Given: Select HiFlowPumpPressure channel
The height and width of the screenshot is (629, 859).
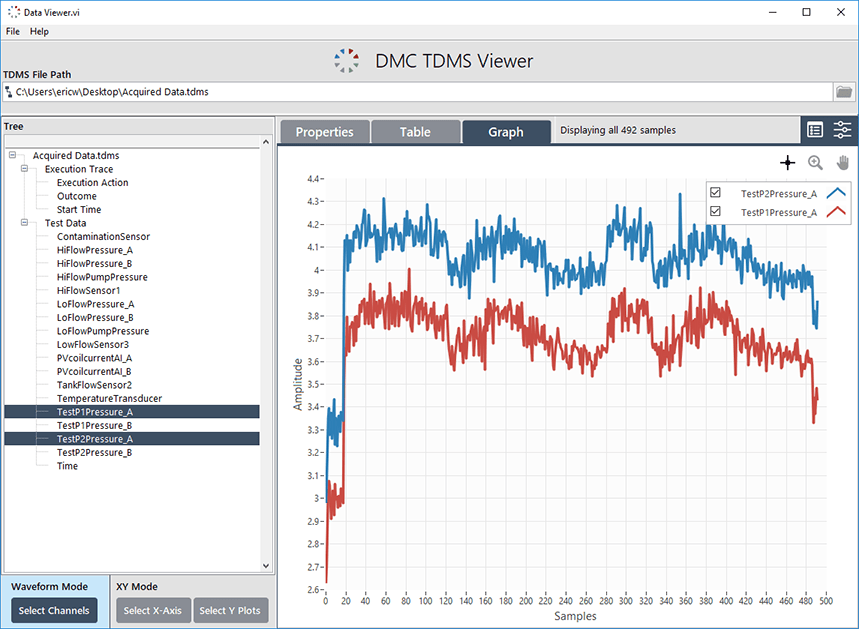Looking at the screenshot, I should tap(102, 277).
